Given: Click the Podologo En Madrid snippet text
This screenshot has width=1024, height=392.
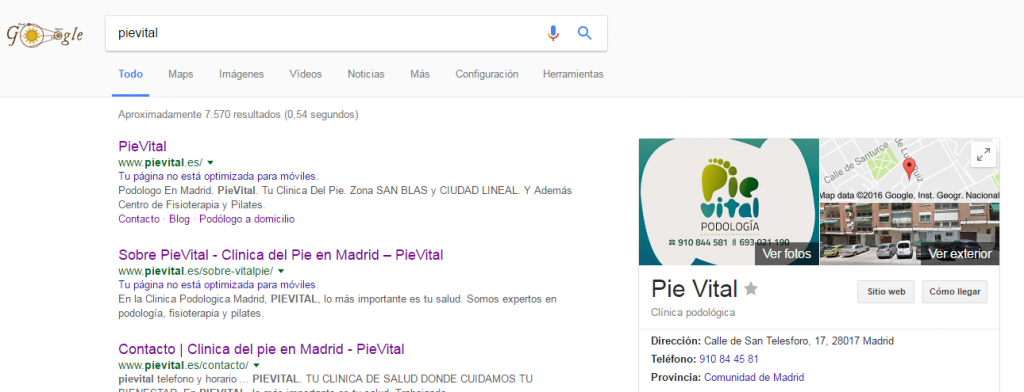Looking at the screenshot, I should point(345,197).
